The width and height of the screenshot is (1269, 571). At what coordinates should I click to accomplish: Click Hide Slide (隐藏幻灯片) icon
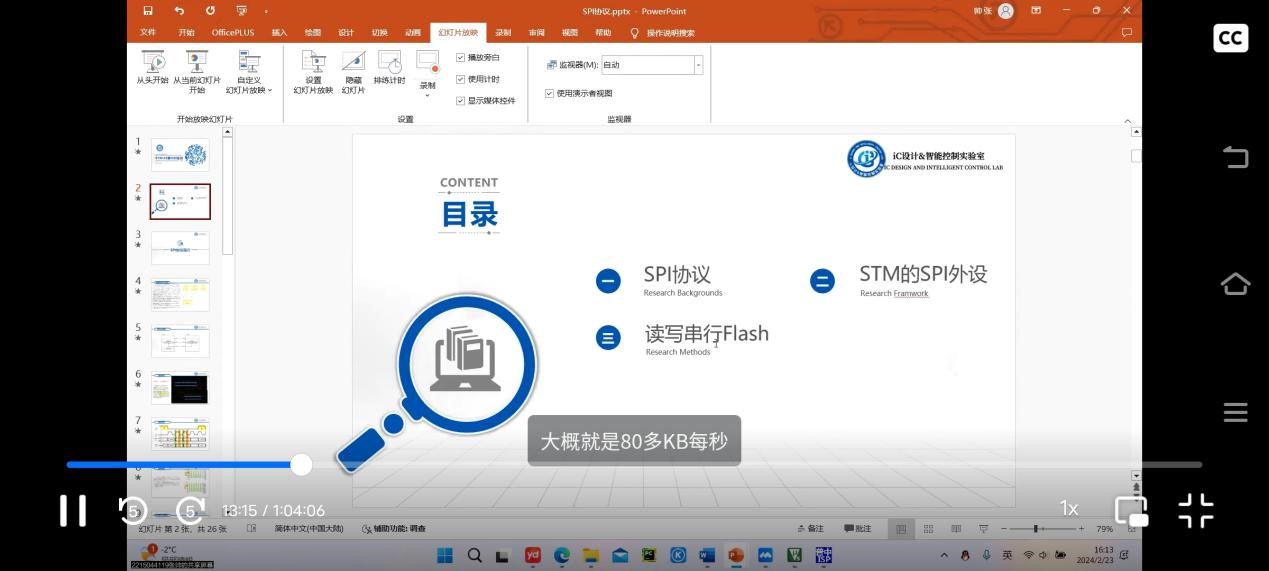353,63
